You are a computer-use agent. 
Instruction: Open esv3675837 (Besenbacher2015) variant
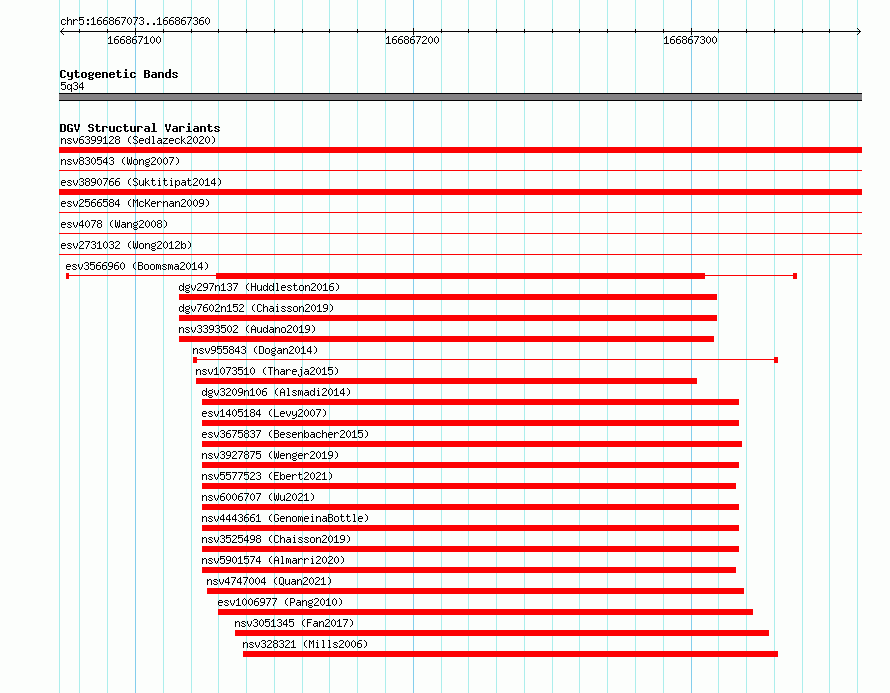[285, 434]
